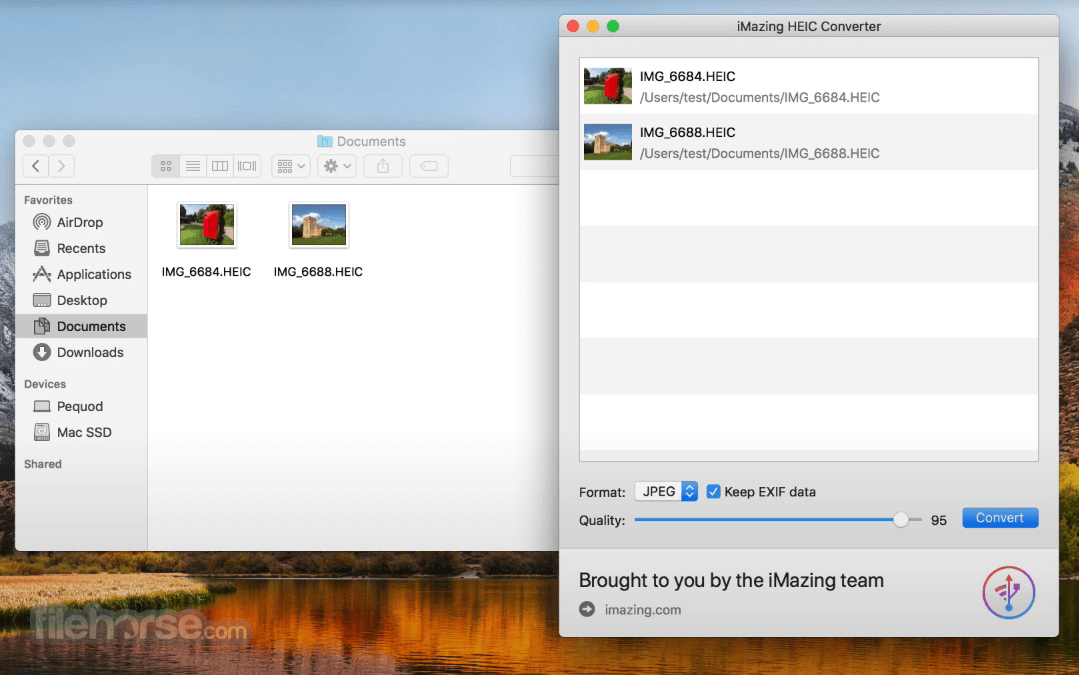Select Documents in Finder sidebar
The image size is (1079, 675).
81,326
